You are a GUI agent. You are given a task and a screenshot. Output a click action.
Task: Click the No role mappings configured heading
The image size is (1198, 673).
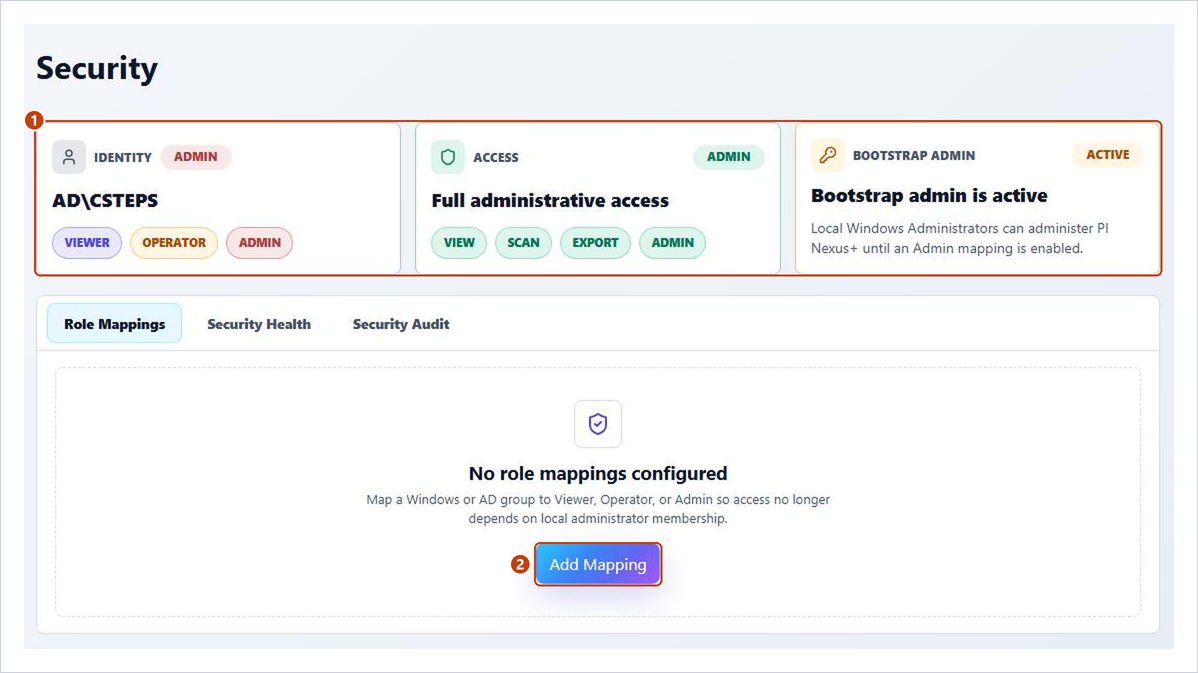click(x=598, y=474)
